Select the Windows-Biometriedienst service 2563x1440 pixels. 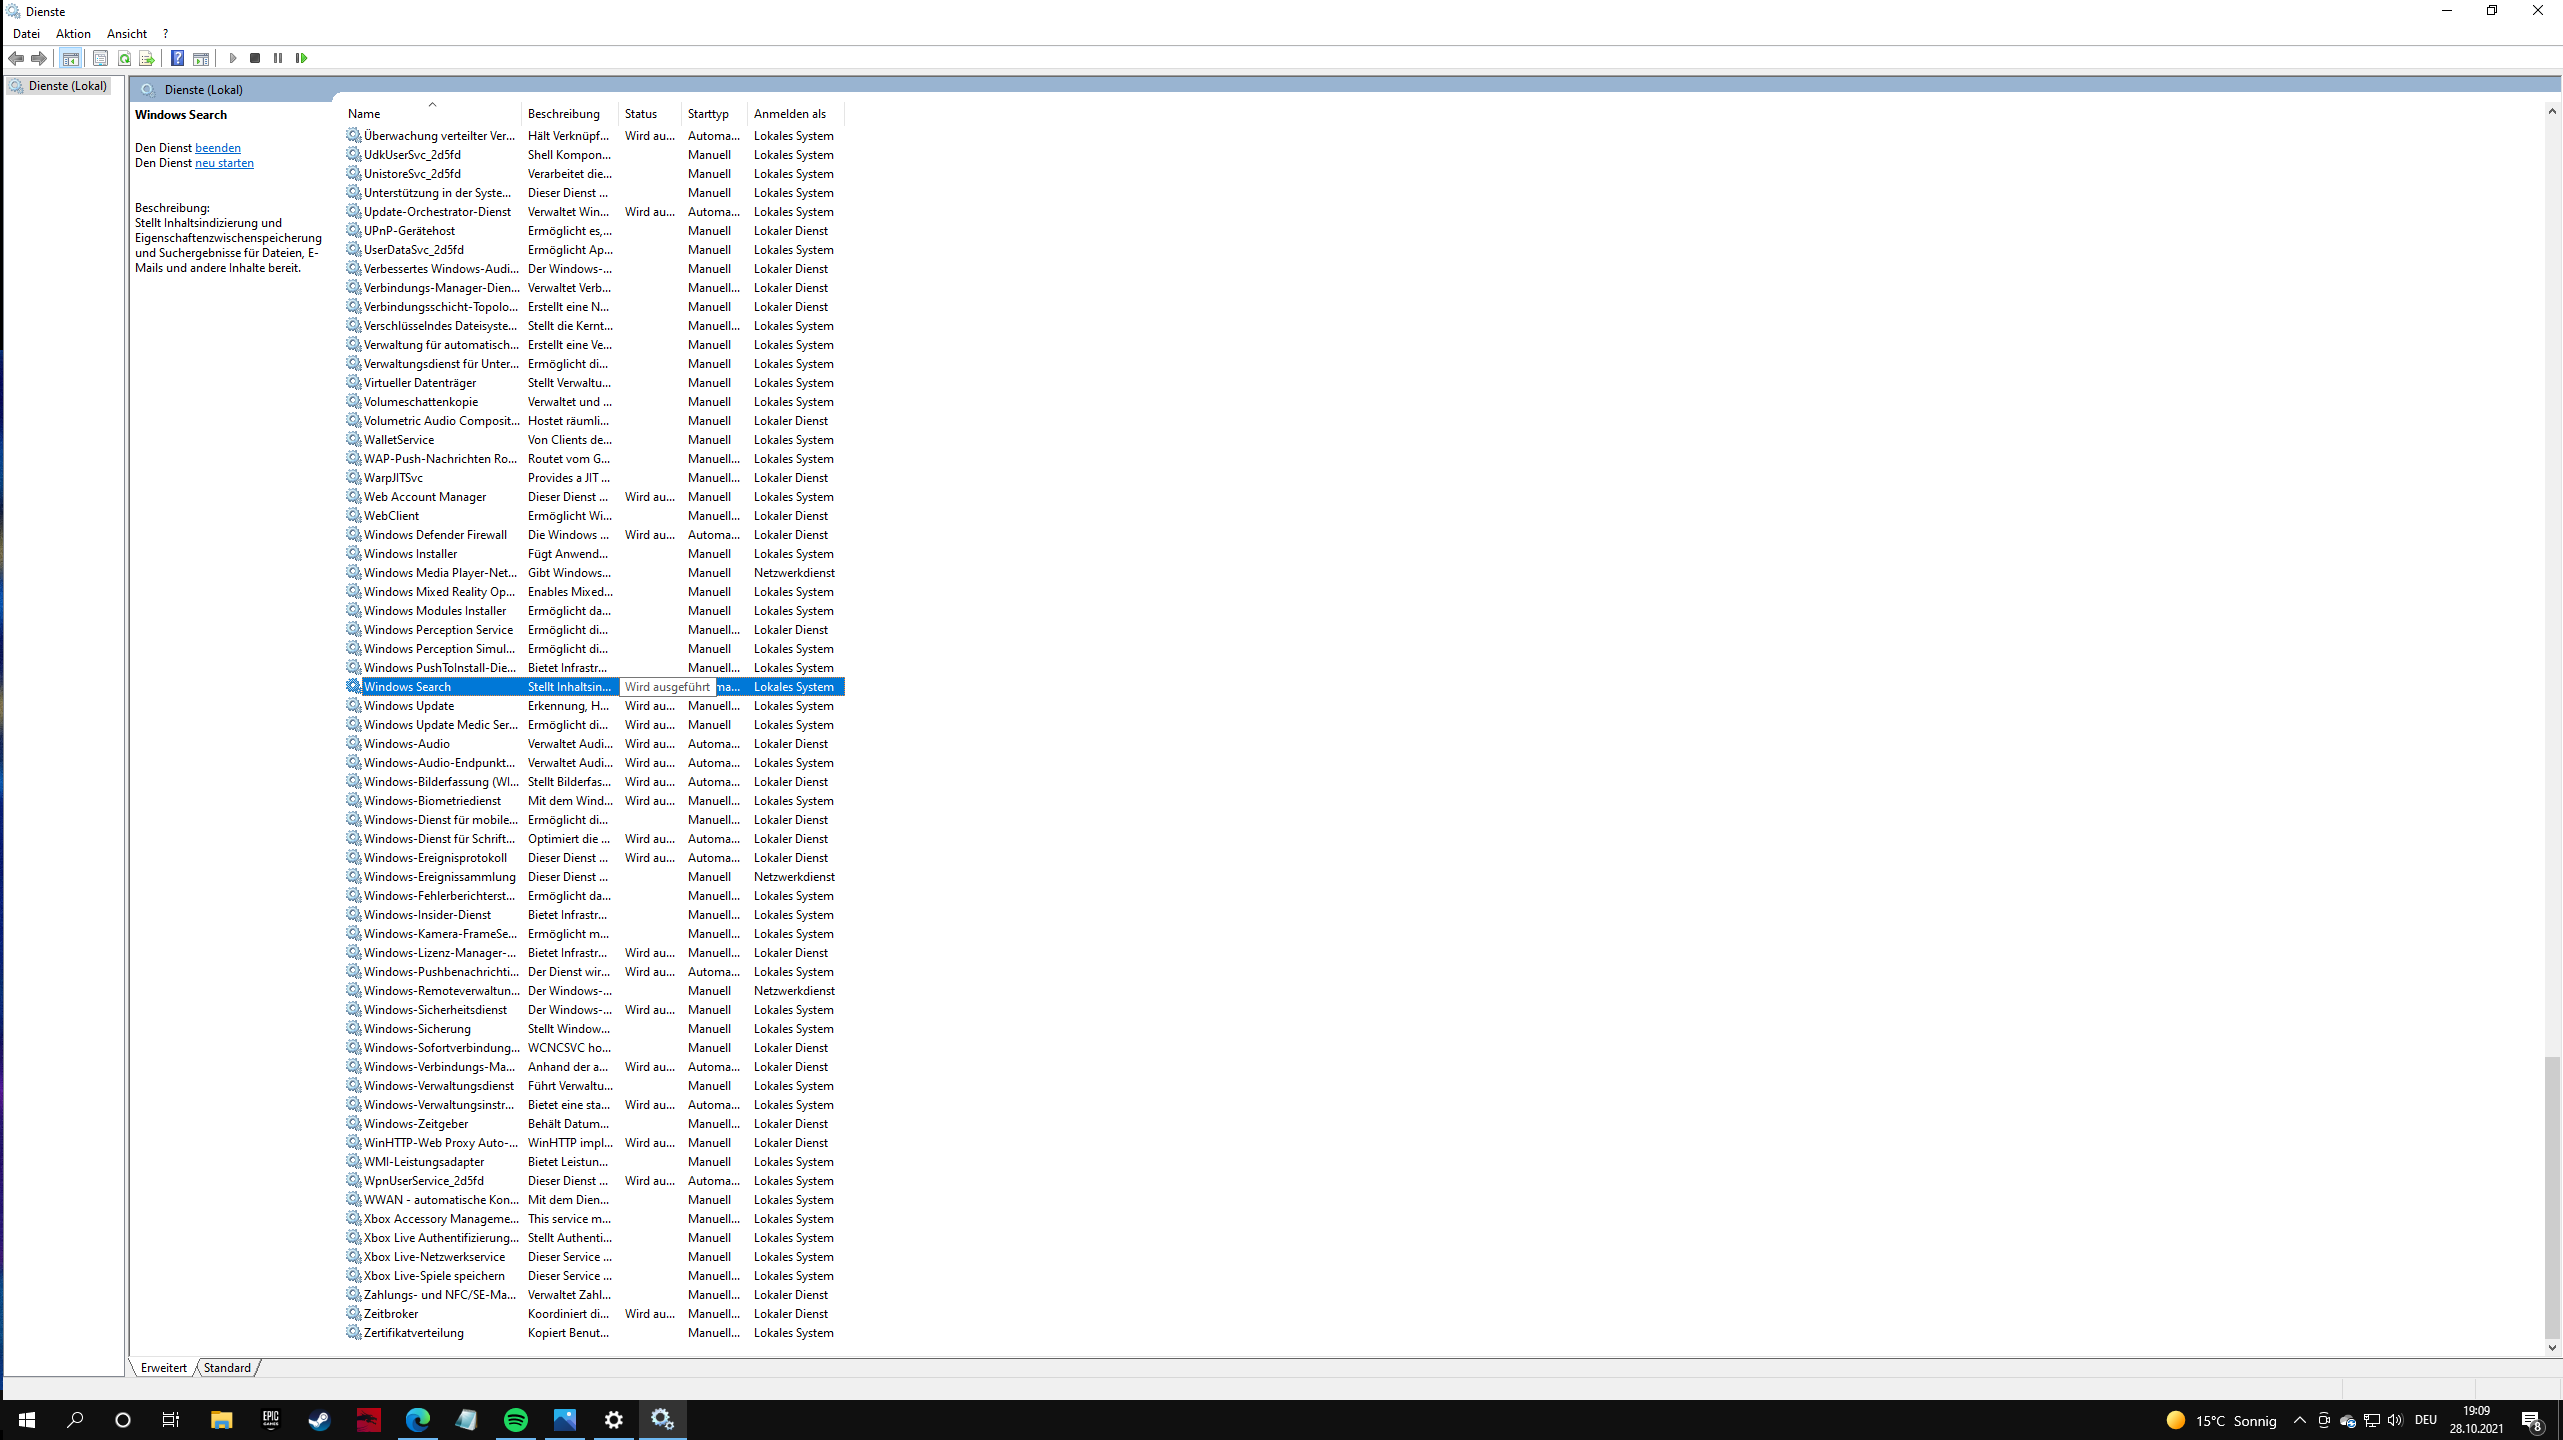[x=595, y=801]
